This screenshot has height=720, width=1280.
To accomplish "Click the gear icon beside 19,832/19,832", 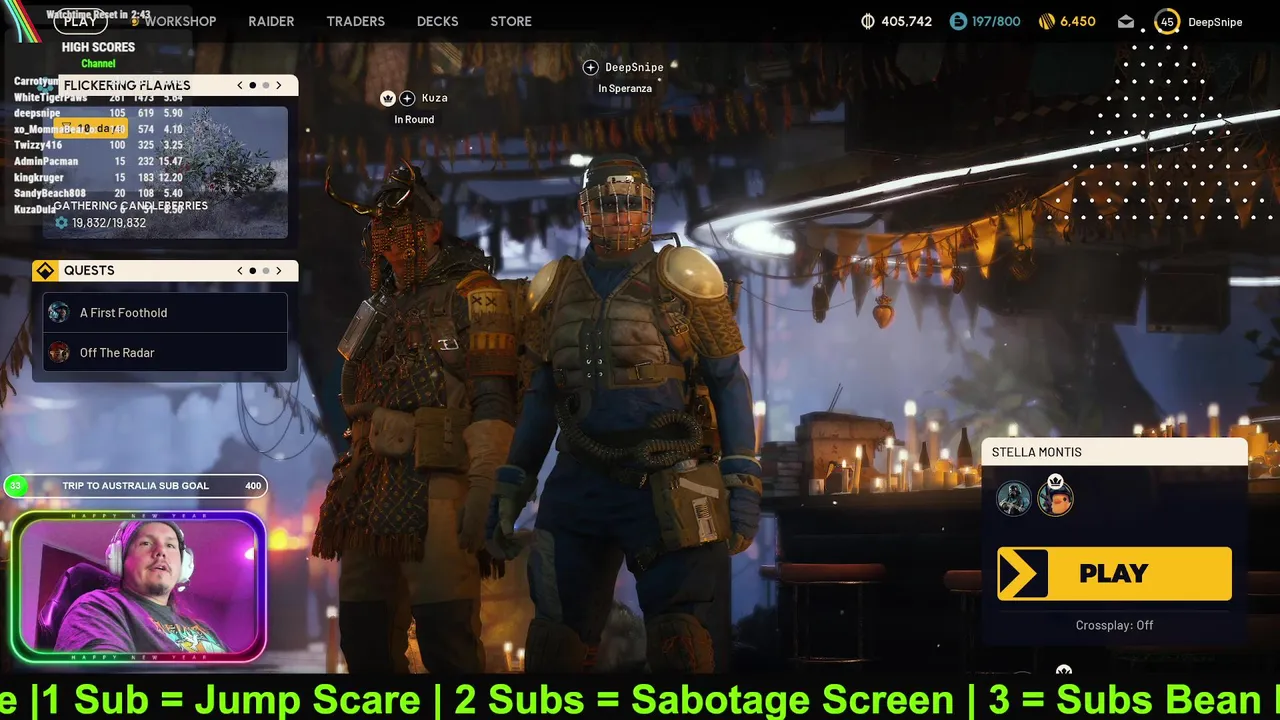I will click(x=61, y=223).
